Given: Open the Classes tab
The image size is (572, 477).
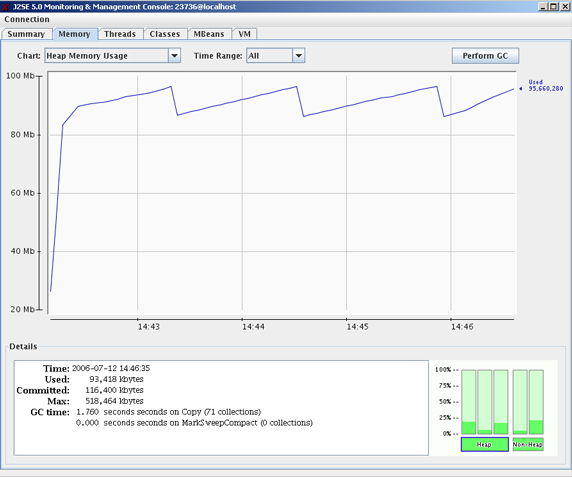Looking at the screenshot, I should click(x=165, y=34).
